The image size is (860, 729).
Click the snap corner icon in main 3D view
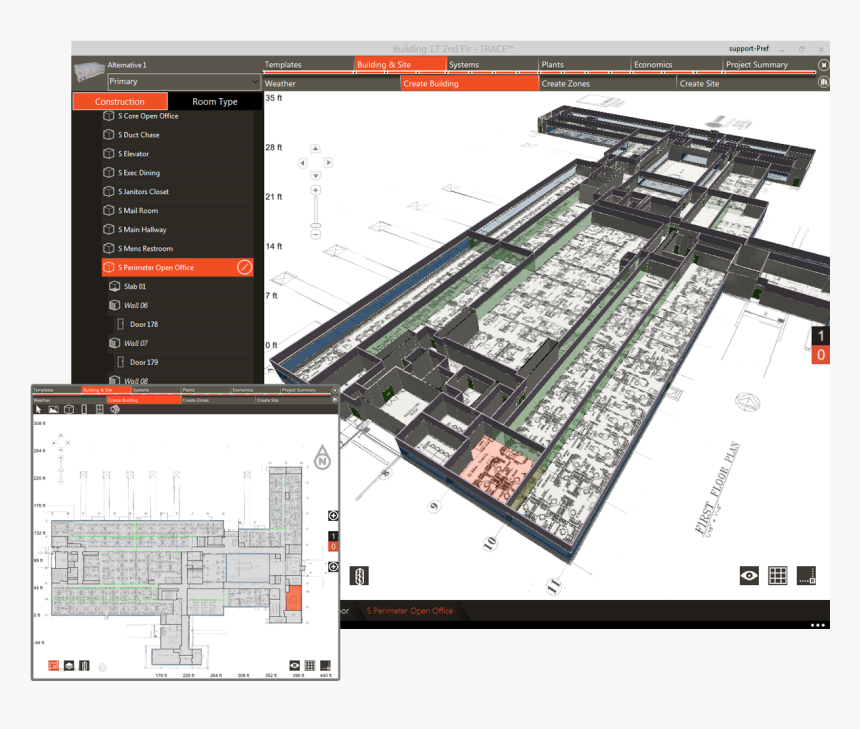click(806, 575)
